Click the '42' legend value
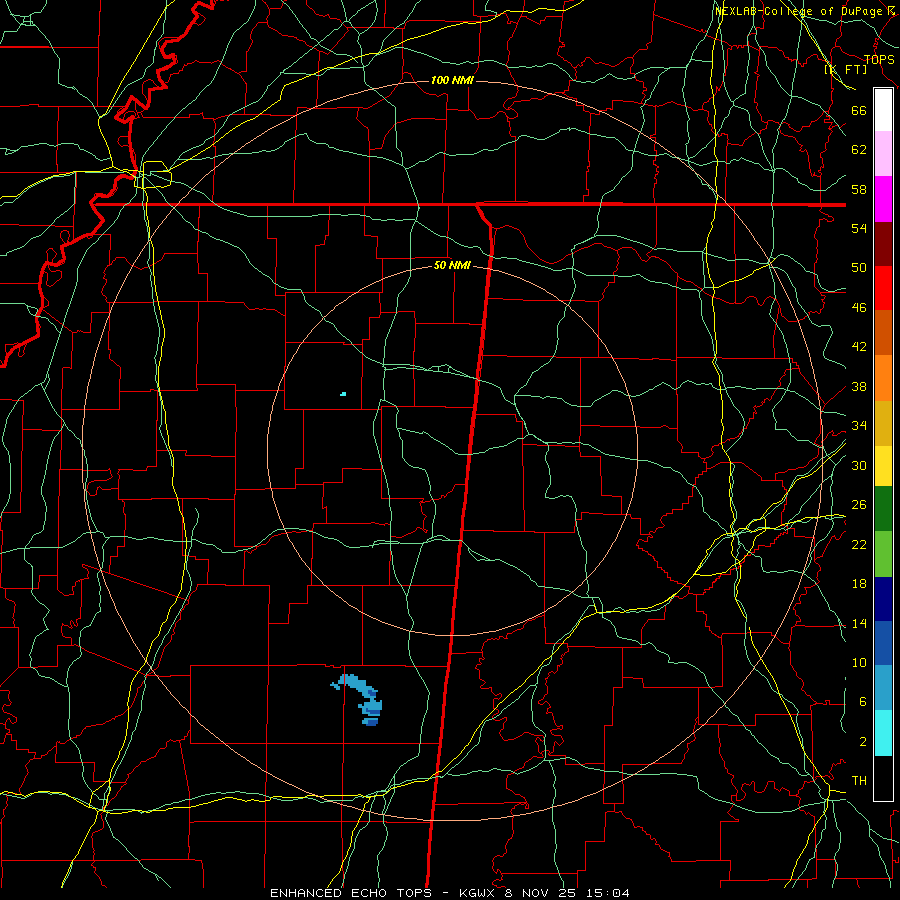The image size is (900, 900). pyautogui.click(x=859, y=347)
